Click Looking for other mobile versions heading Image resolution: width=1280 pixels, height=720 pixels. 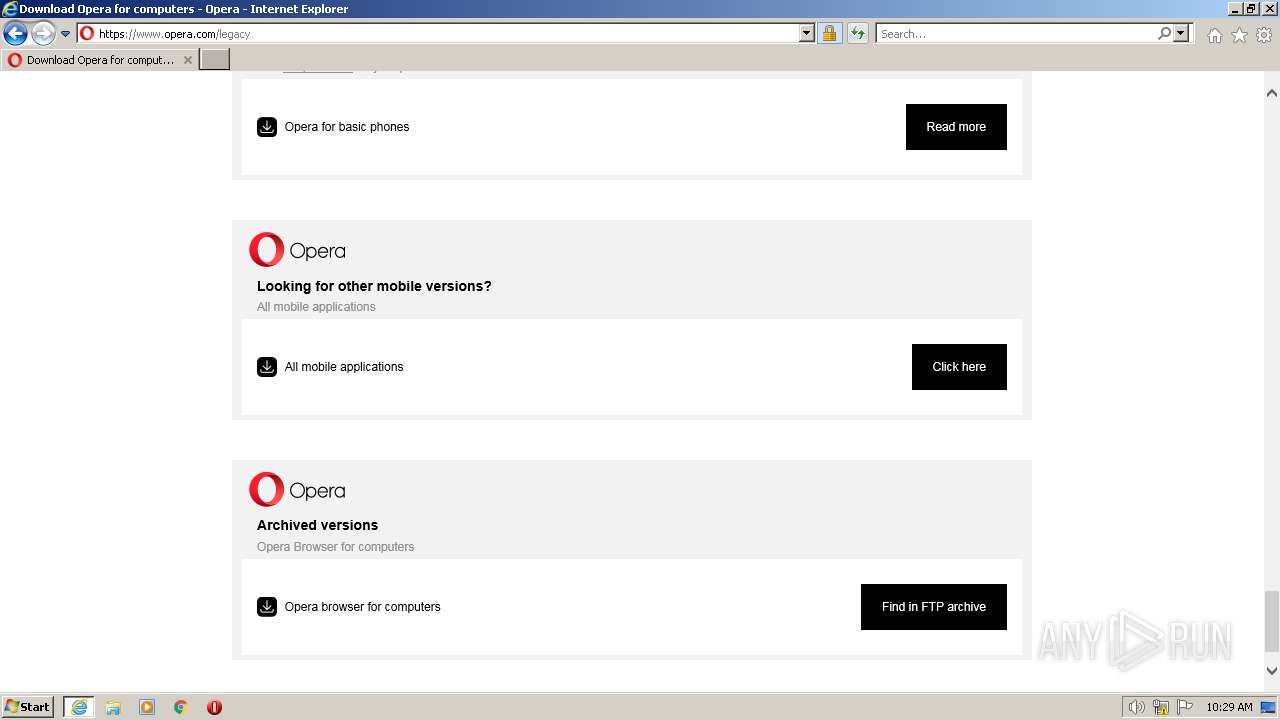coord(374,286)
